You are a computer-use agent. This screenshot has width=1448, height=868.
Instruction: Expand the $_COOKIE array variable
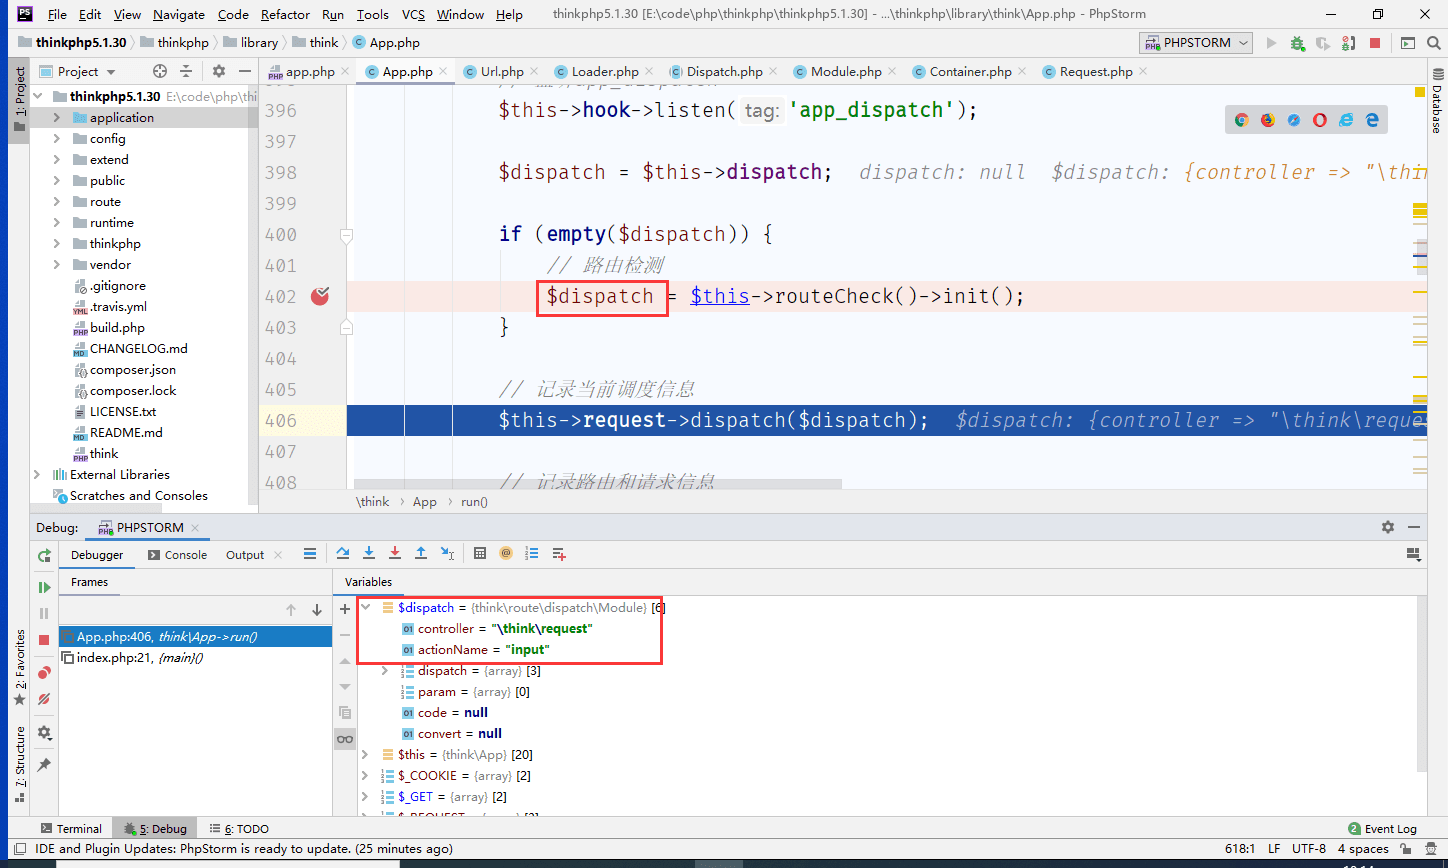[x=365, y=775]
